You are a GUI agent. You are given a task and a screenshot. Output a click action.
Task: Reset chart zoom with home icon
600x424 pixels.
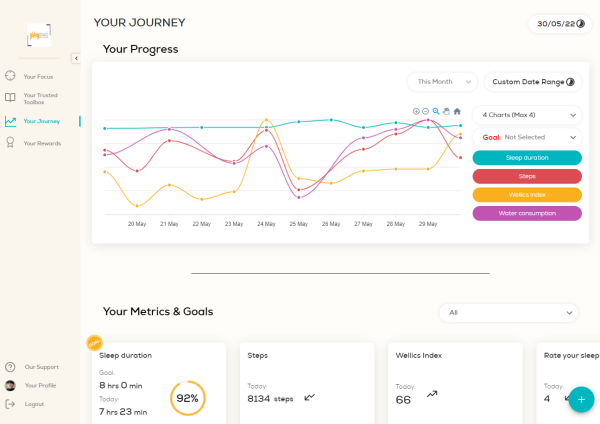coord(457,111)
